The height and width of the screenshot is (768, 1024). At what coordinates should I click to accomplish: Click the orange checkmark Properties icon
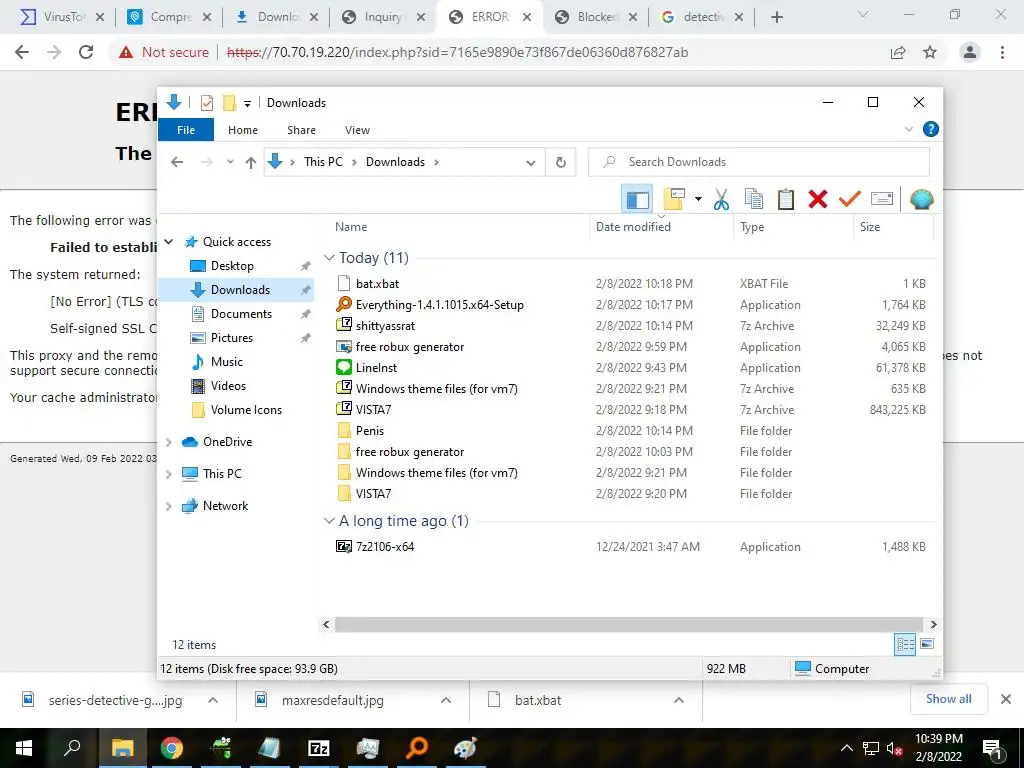(850, 199)
